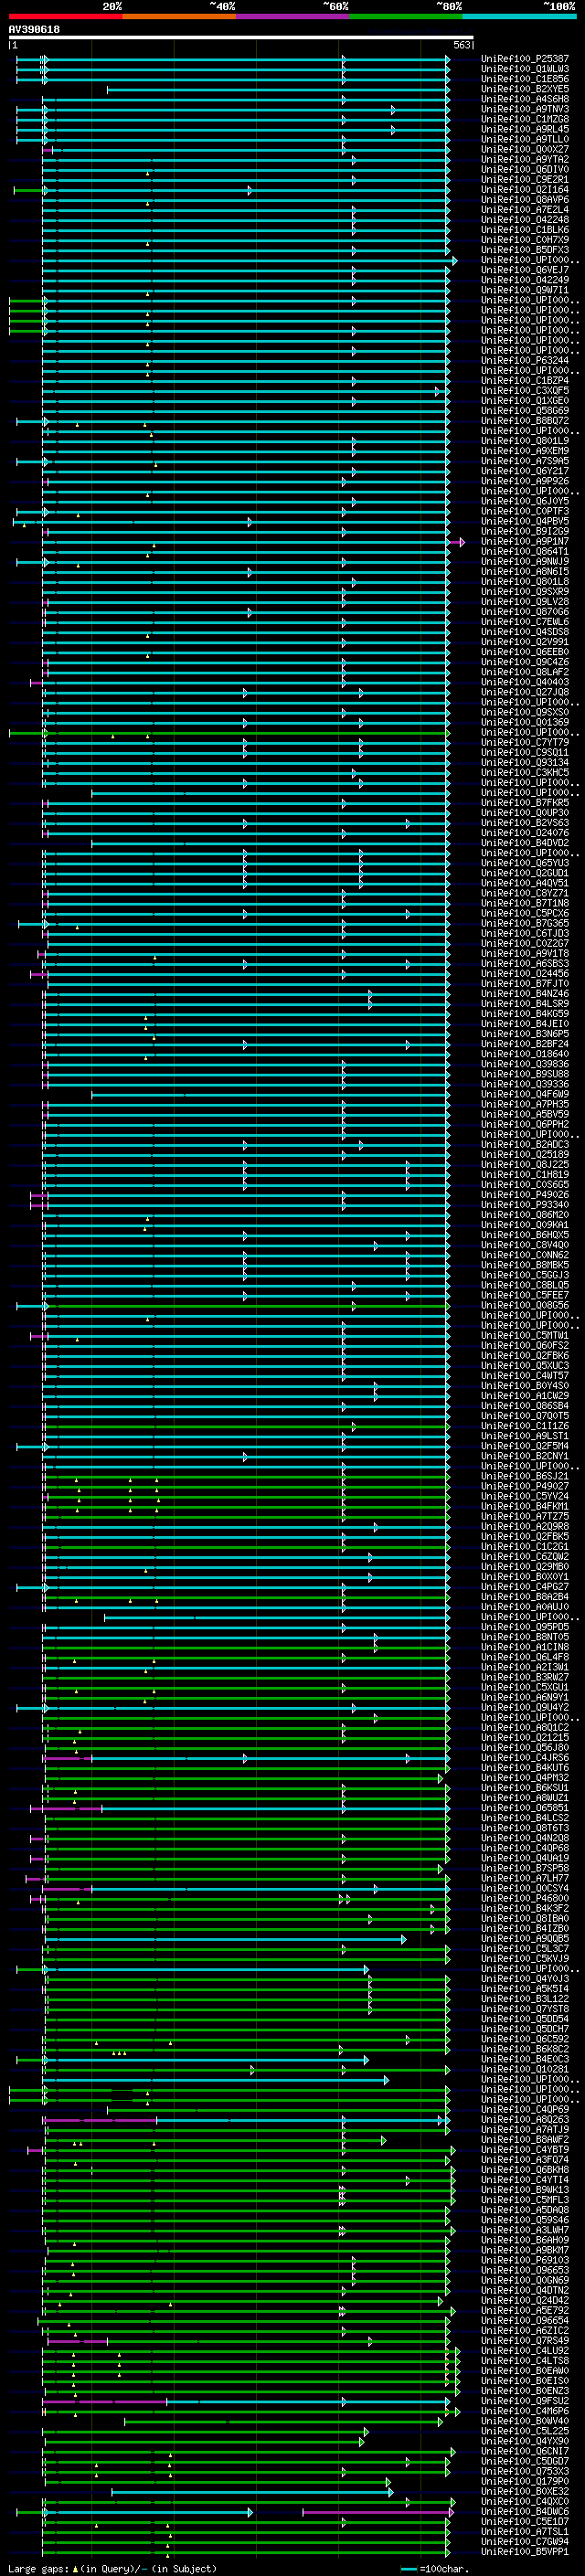This screenshot has height=2576, width=585.
Task: Select the UniRef100_Q6J0Y5 row label
Action: tap(525, 501)
